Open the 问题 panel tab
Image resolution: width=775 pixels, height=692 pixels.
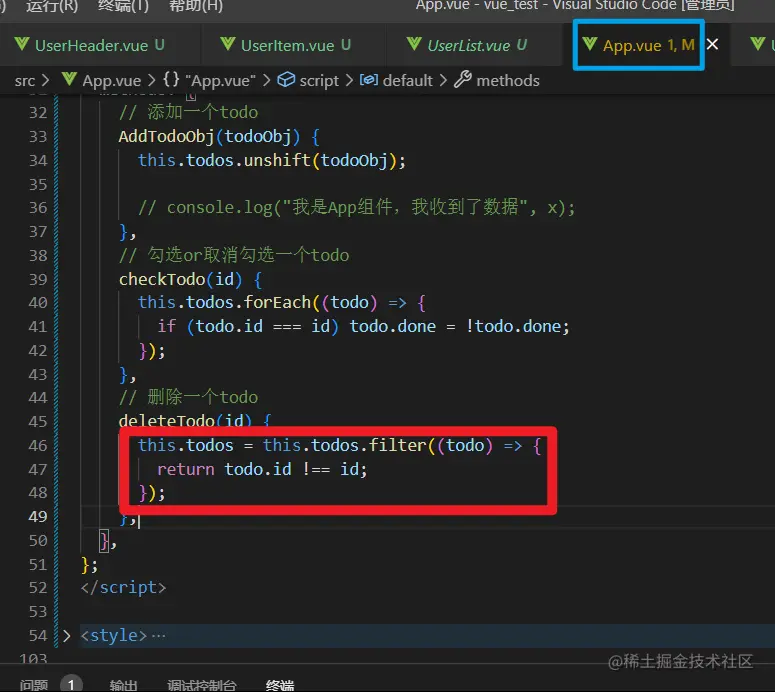(x=34, y=685)
